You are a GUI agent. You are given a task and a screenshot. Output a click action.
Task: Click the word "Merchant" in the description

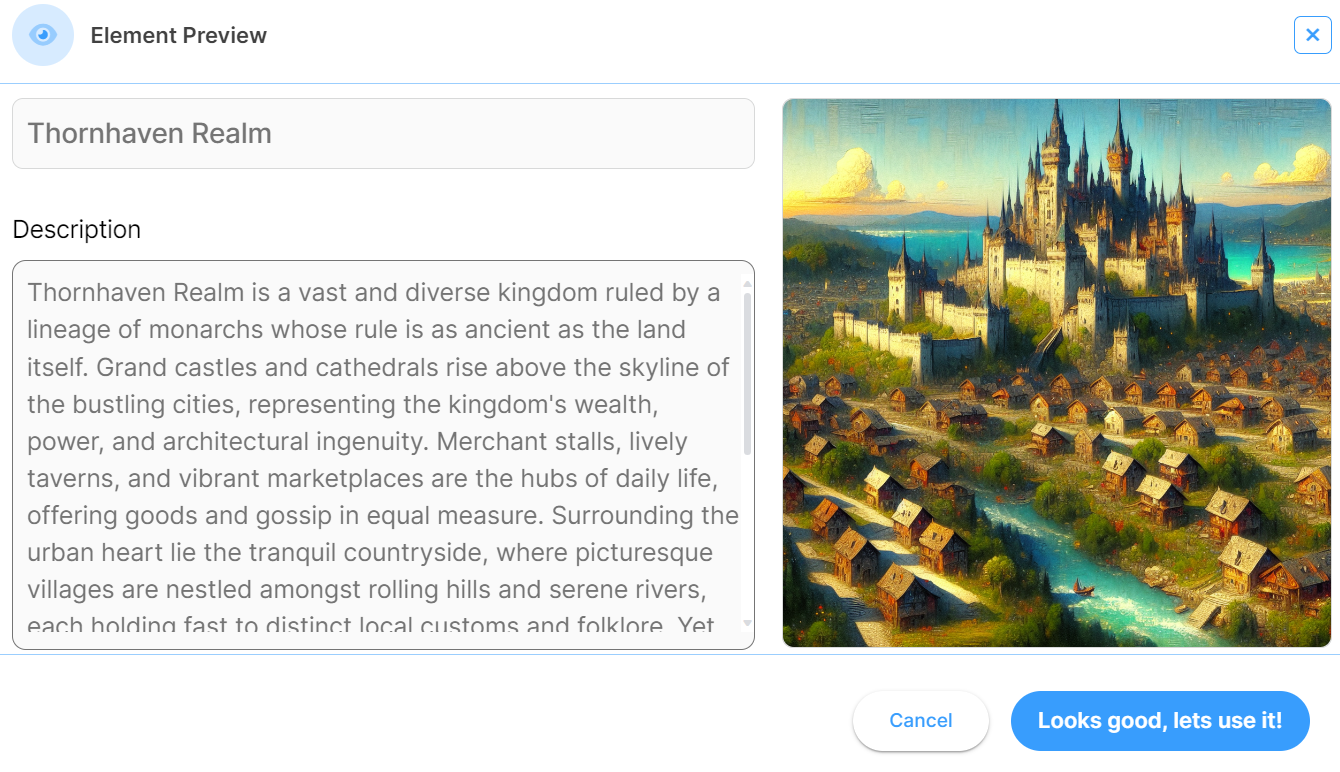tap(484, 442)
